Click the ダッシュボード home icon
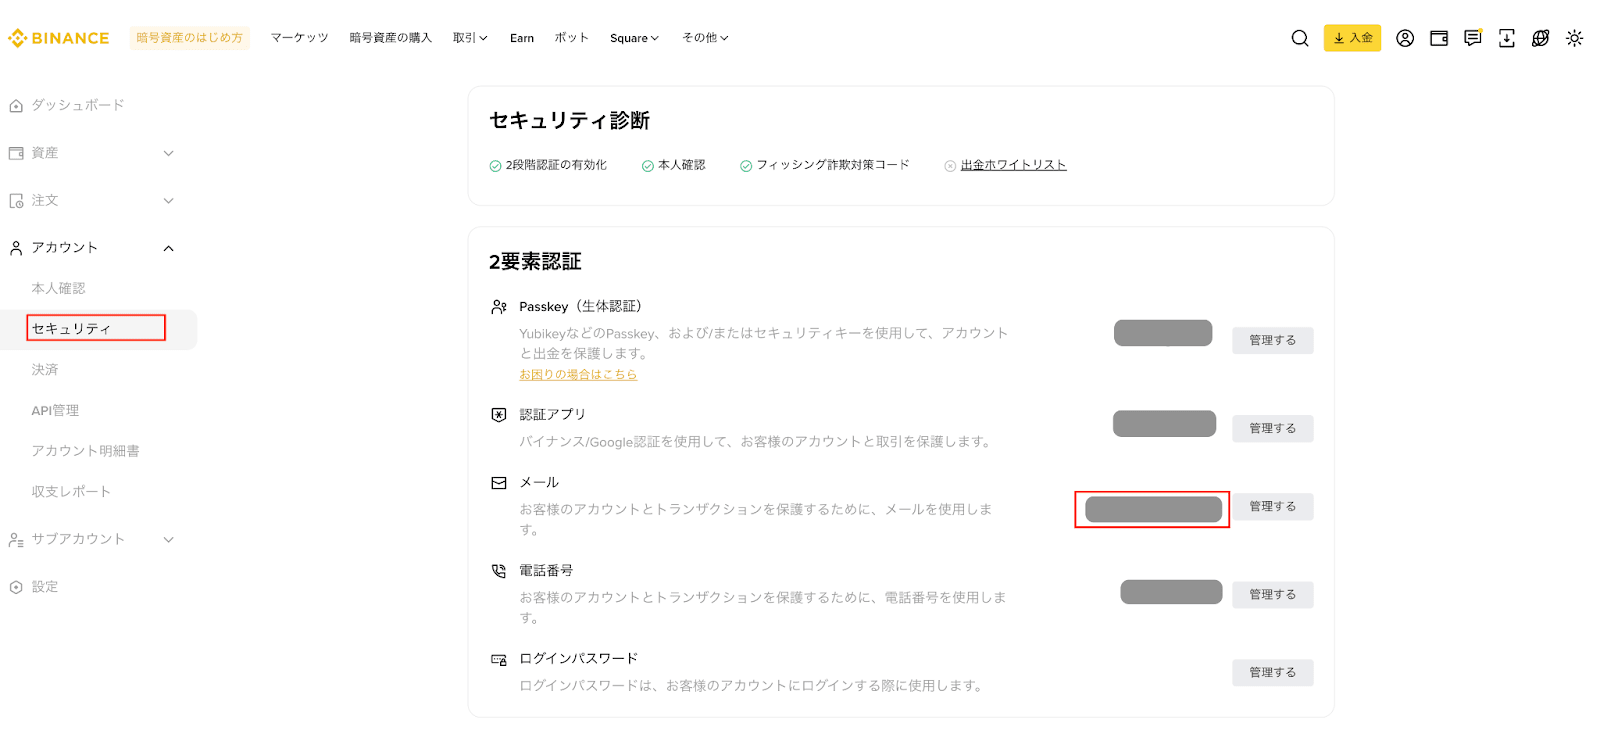Screen dimensions: 1600x734 click(16, 105)
